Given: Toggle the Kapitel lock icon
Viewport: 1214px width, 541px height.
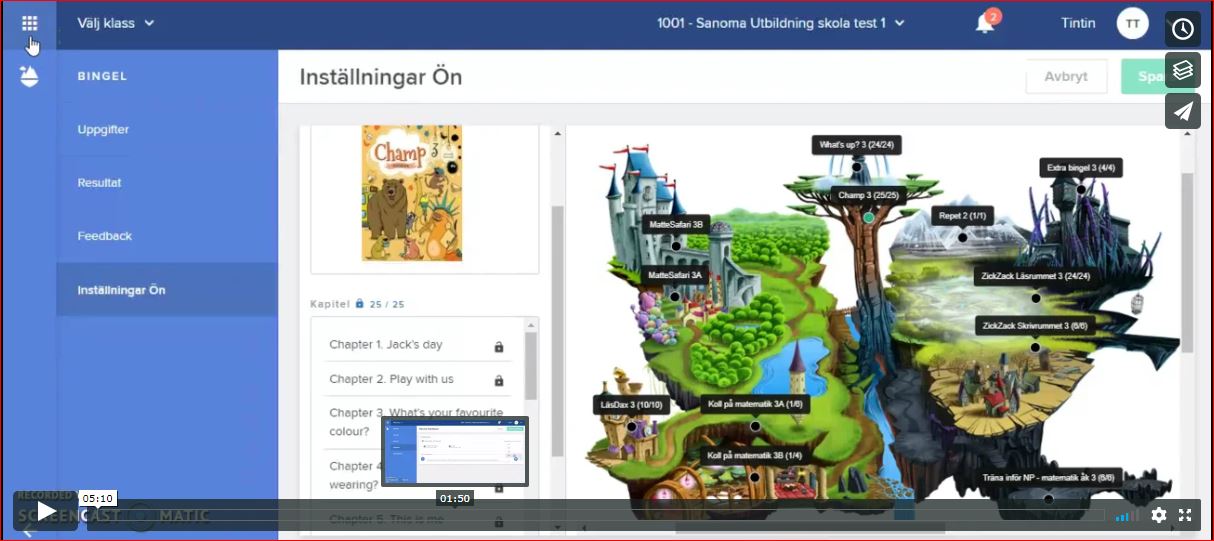Looking at the screenshot, I should [x=360, y=303].
